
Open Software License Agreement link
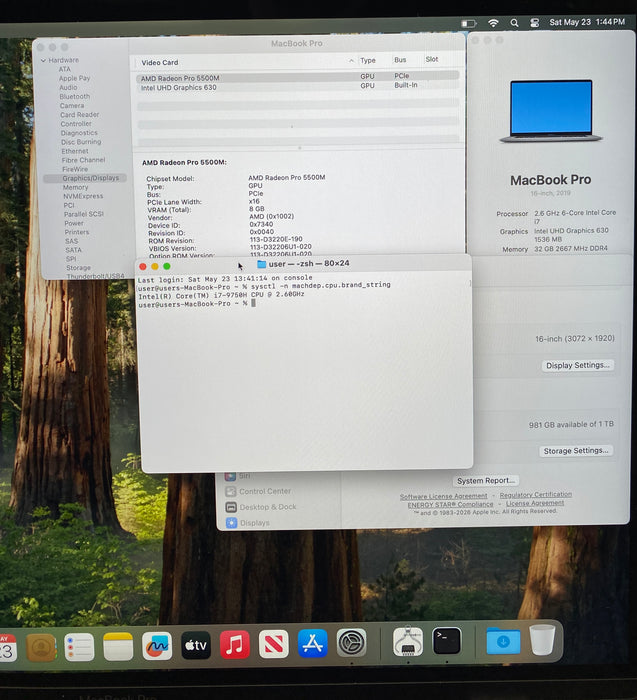[443, 496]
